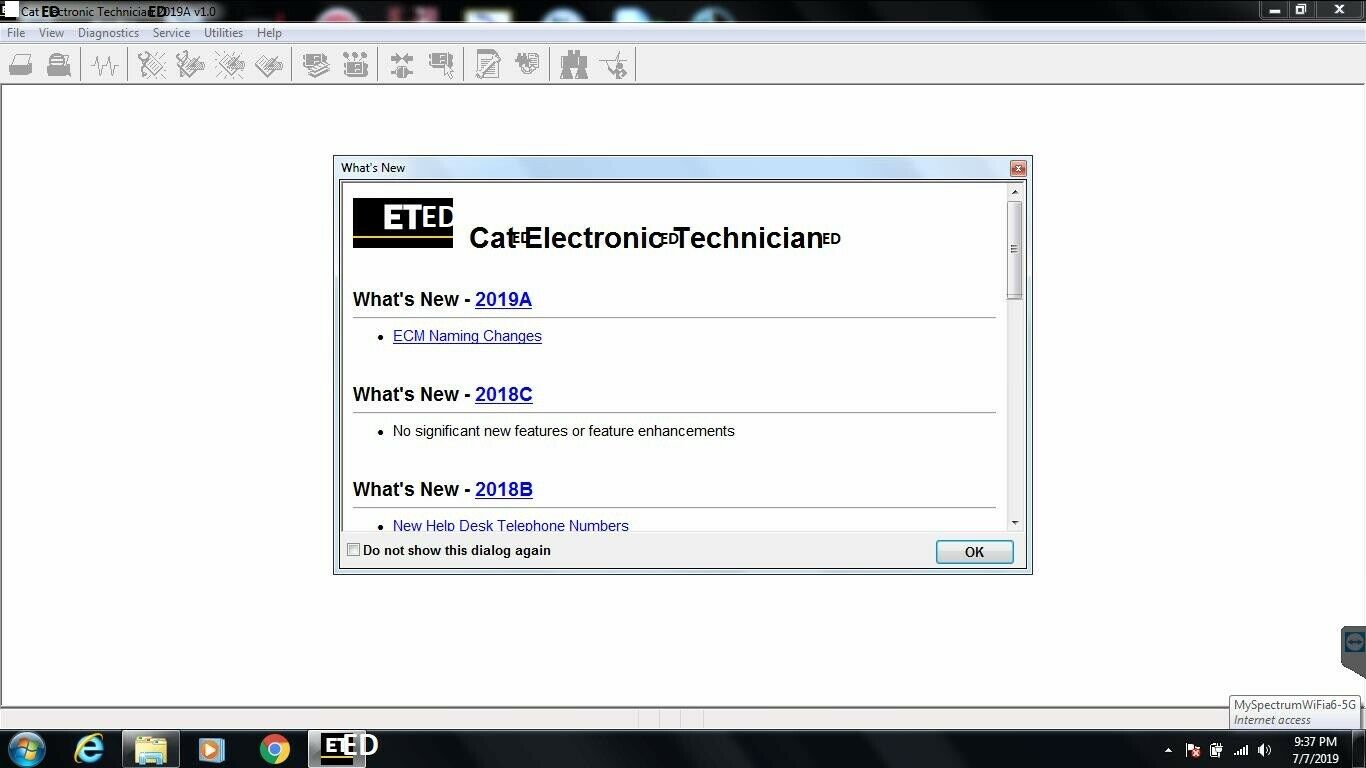The image size is (1366, 768).
Task: Click the second printer icon with document
Action: point(59,66)
